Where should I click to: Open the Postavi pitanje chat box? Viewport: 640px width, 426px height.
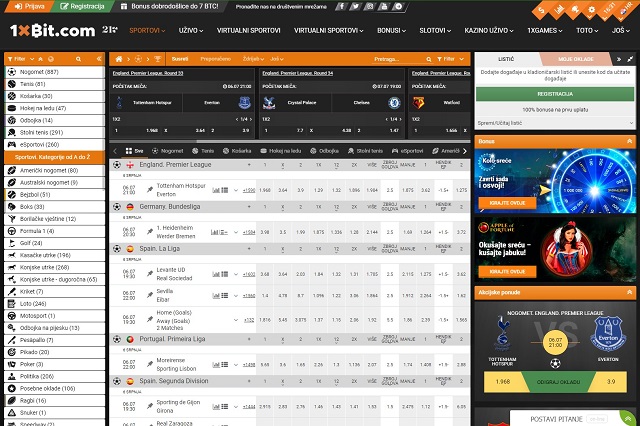(567, 419)
